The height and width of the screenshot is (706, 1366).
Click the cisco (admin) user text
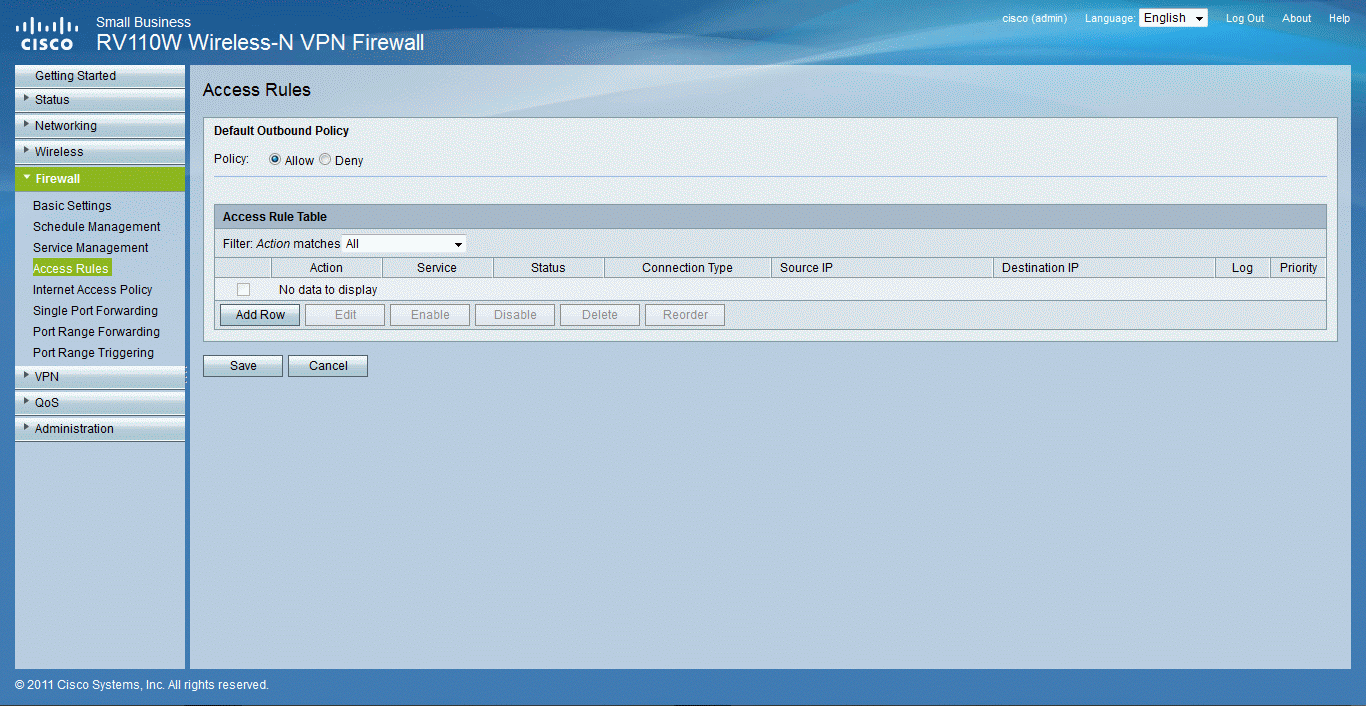click(1034, 19)
